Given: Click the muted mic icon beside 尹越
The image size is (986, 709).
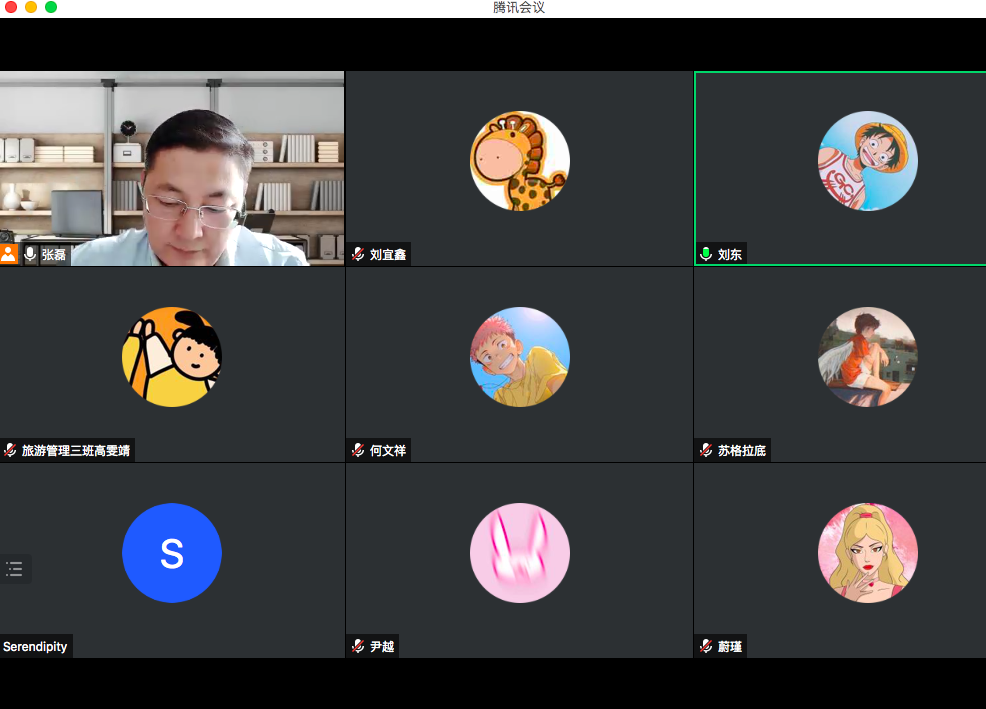Looking at the screenshot, I should click(358, 646).
